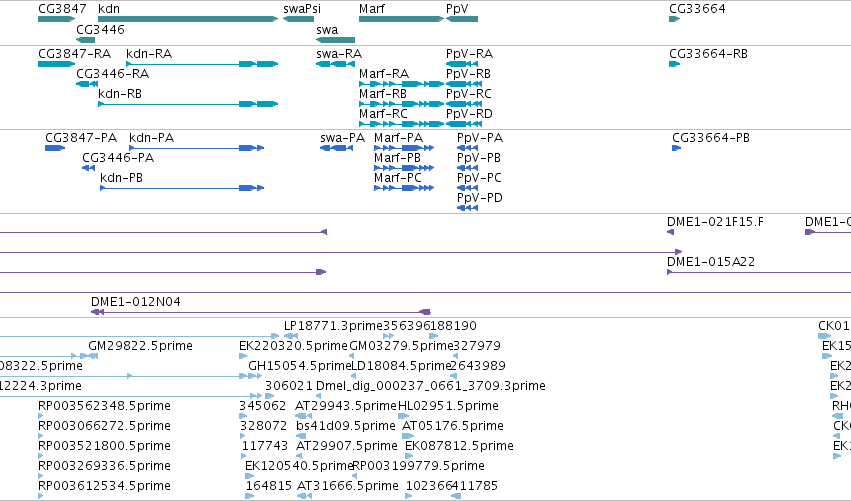Select the CG3847 gene feature bar
The height and width of the screenshot is (501, 851).
[56, 19]
